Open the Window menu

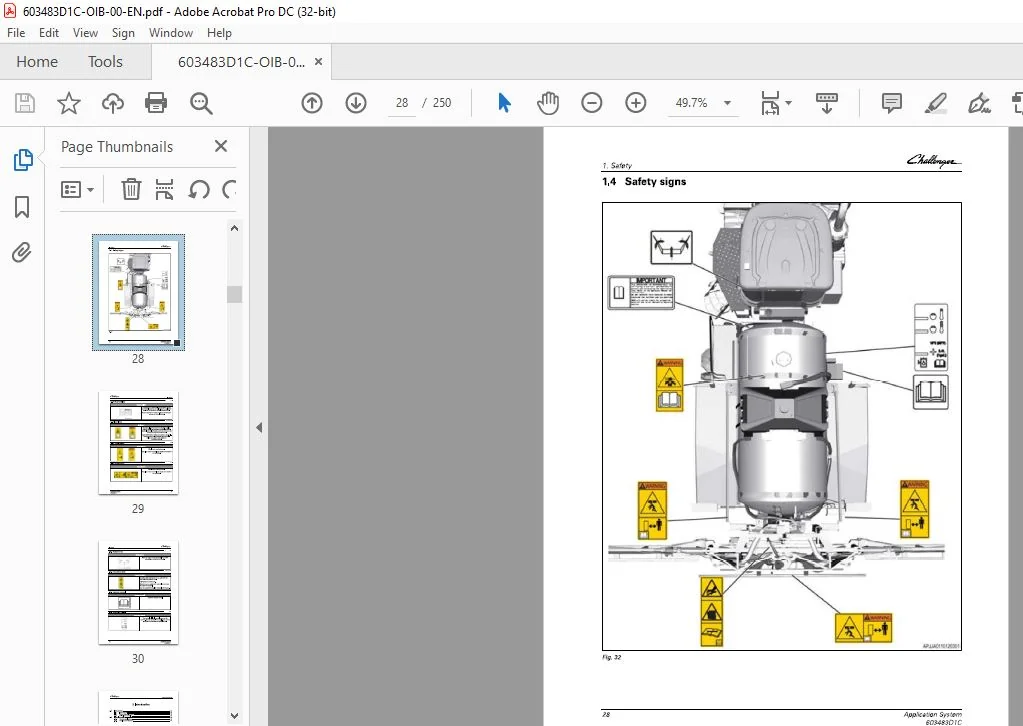point(171,33)
